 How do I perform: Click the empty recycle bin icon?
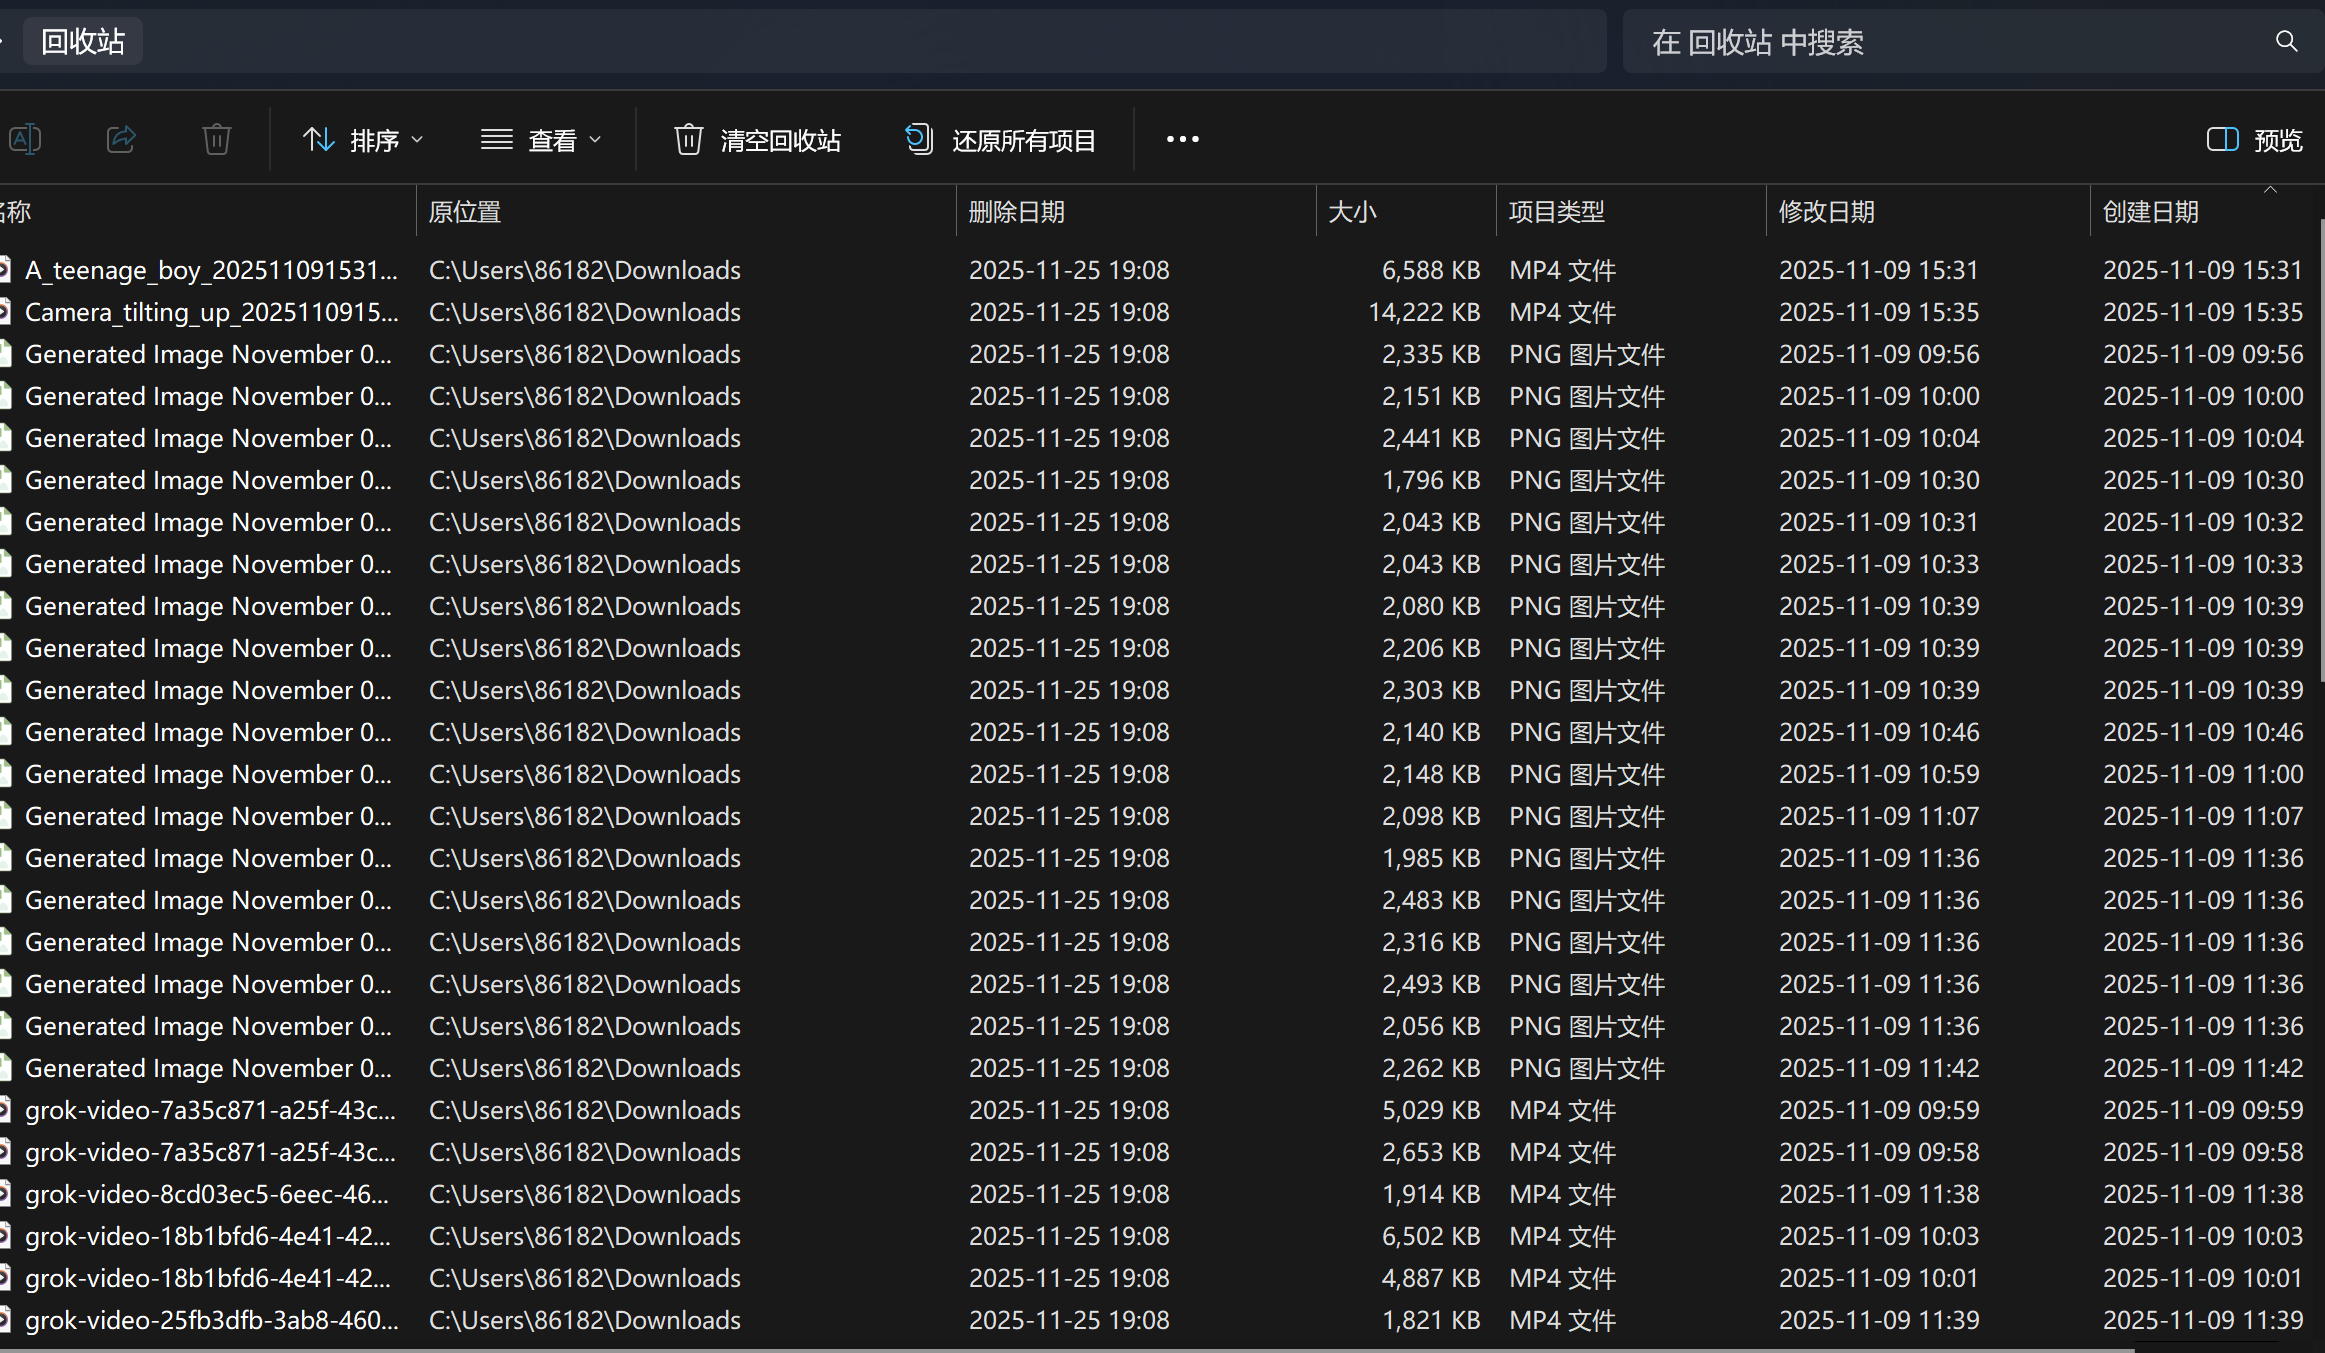pos(688,139)
